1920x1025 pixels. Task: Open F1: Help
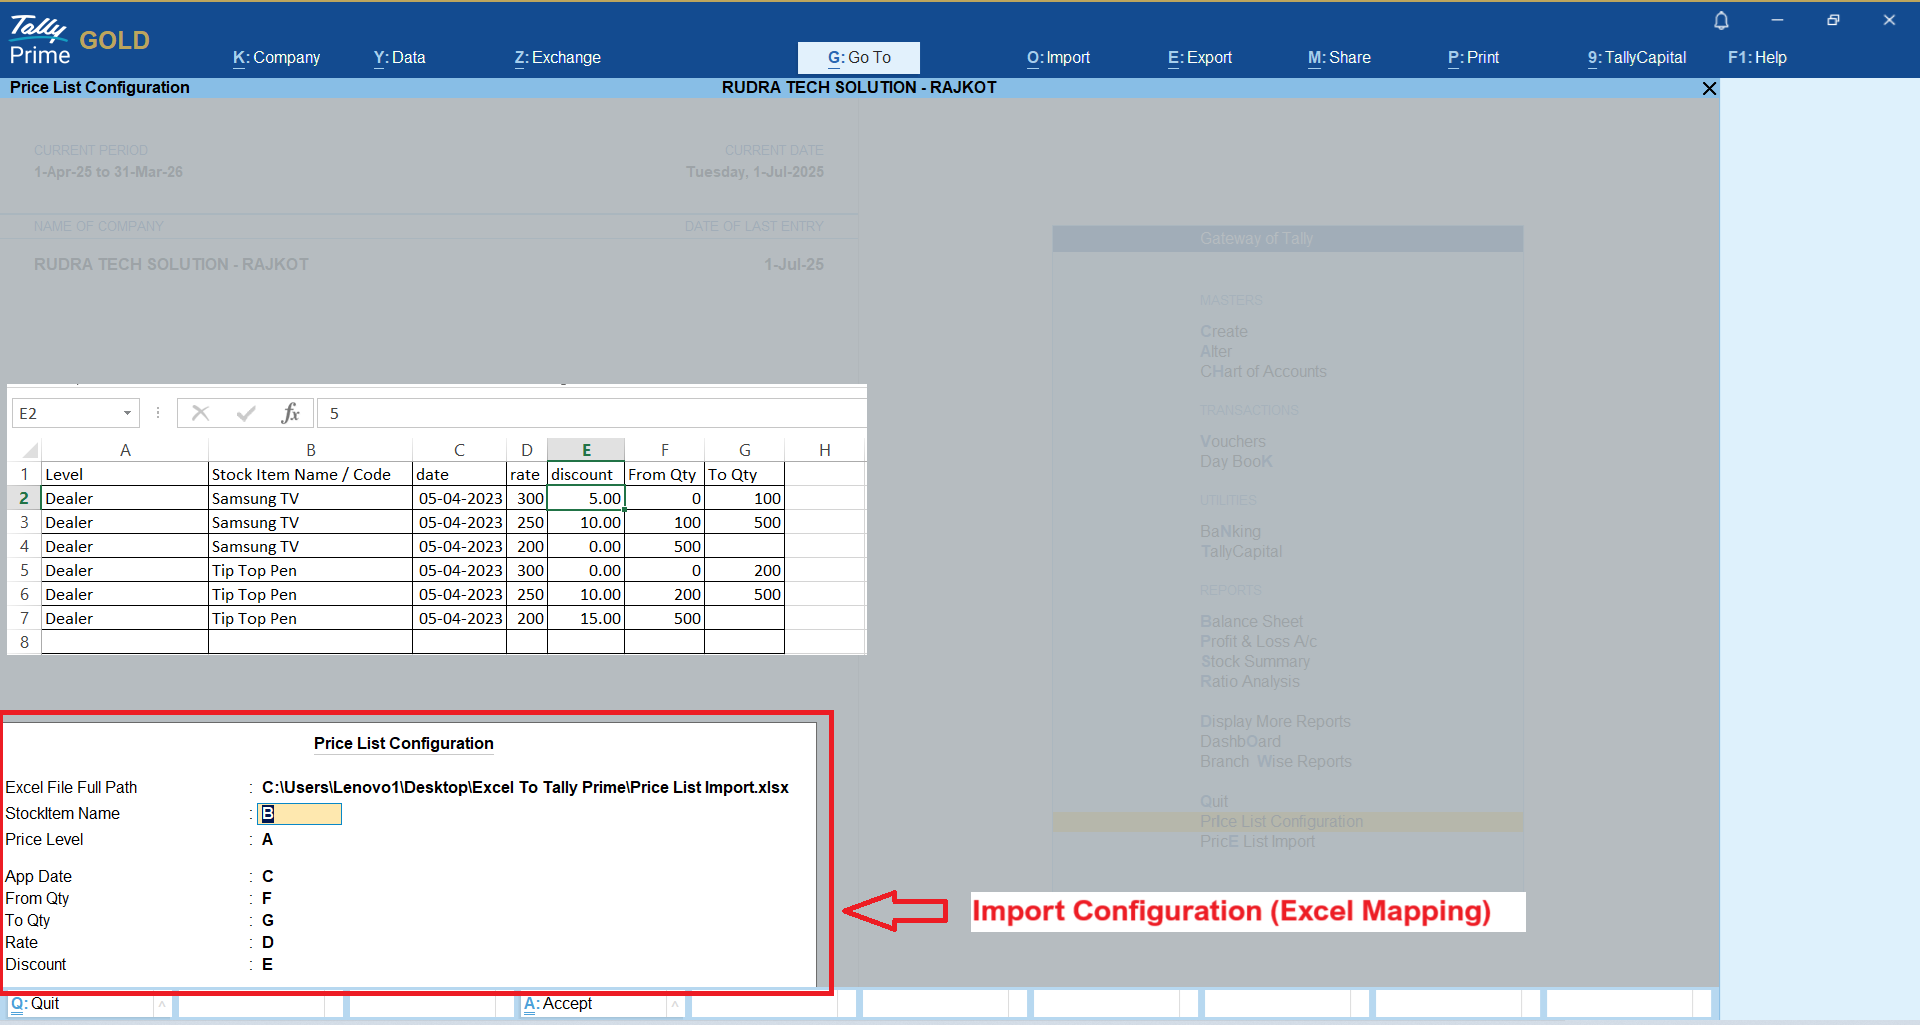(x=1757, y=58)
